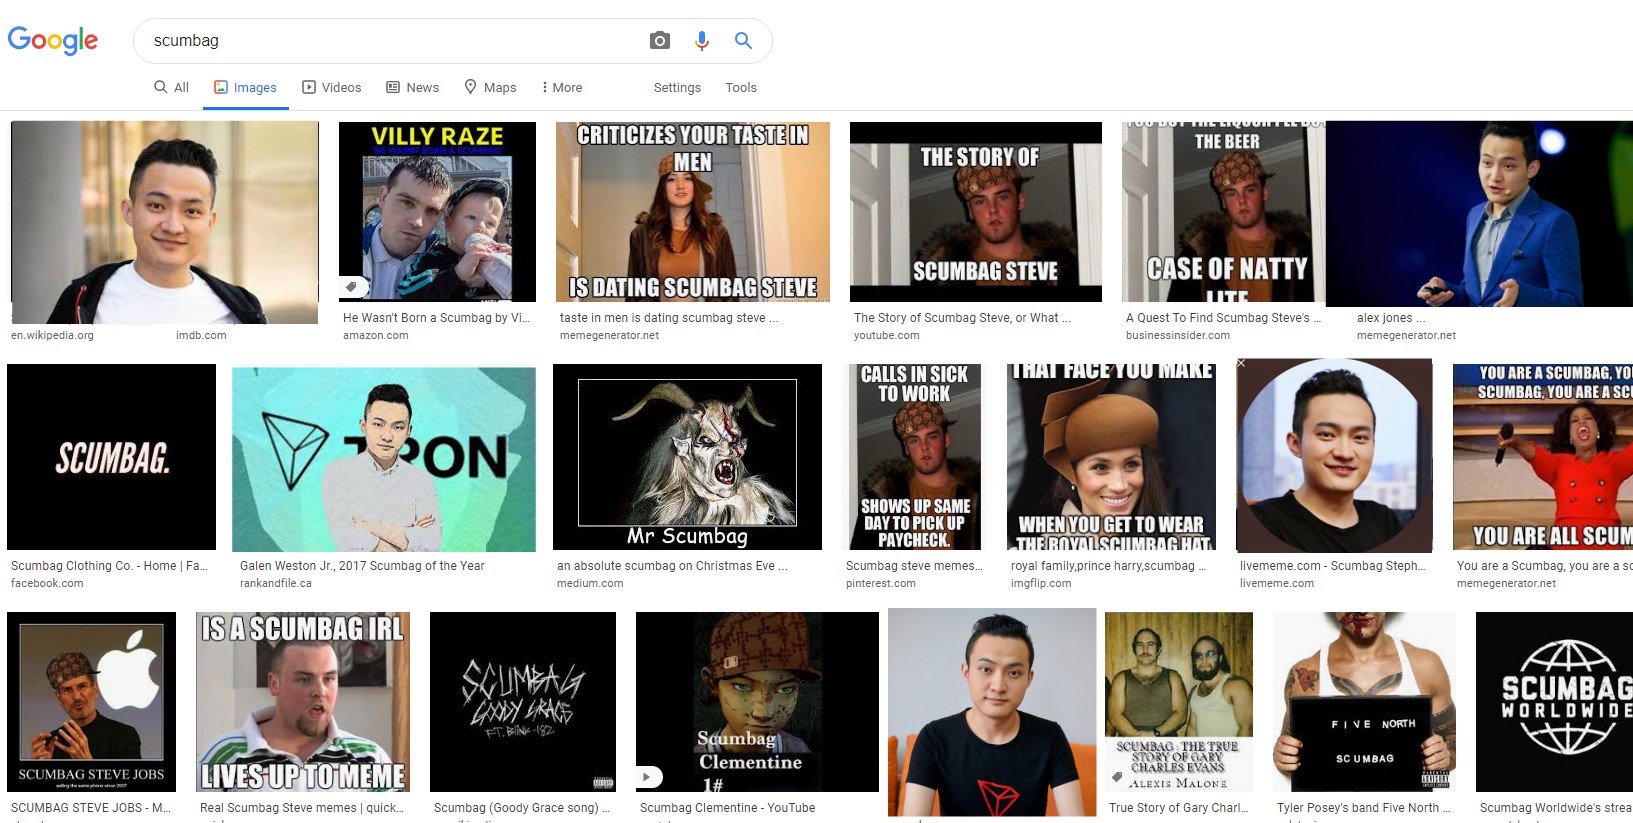This screenshot has width=1633, height=823.
Task: Click the tag icon on Villy Raze thumbnail
Action: point(351,287)
